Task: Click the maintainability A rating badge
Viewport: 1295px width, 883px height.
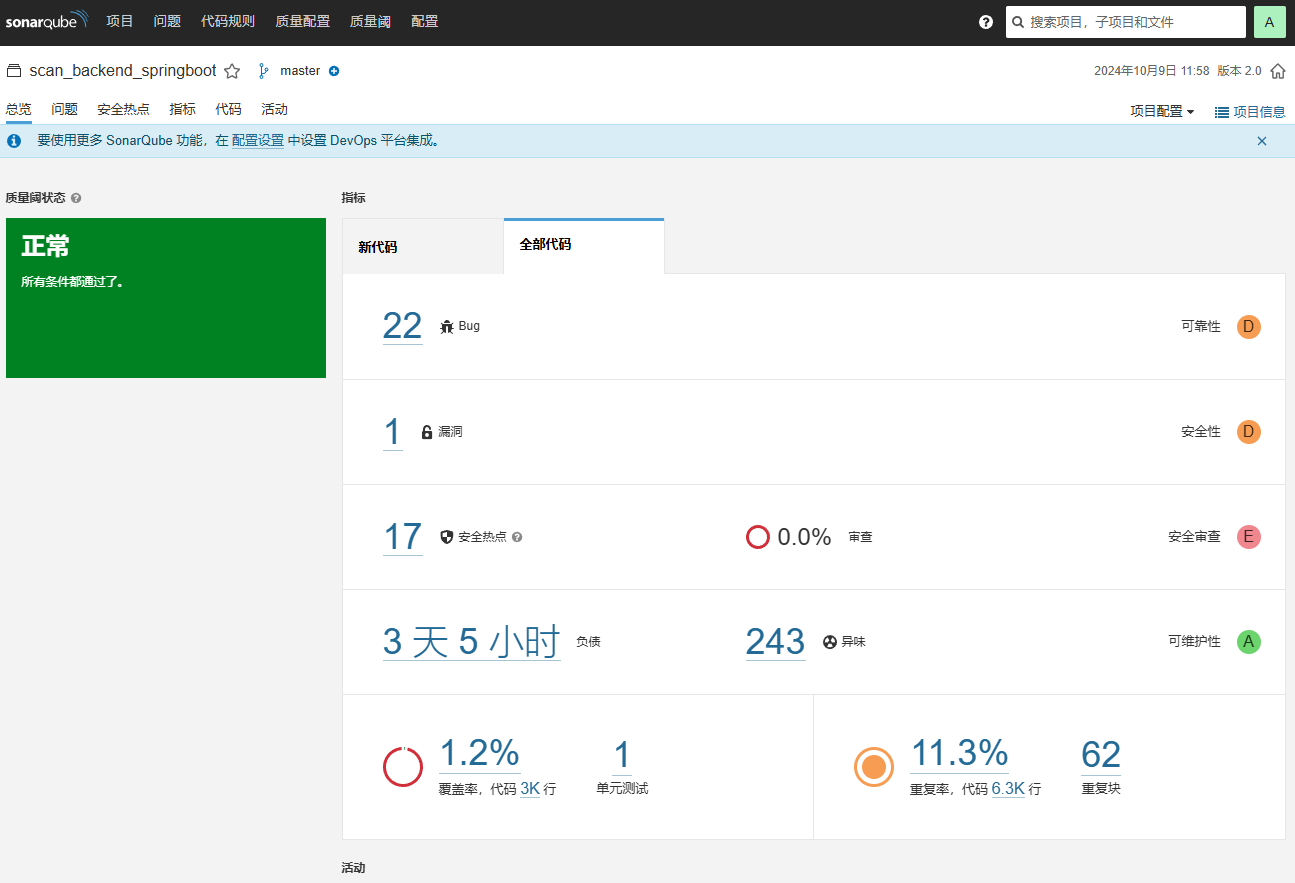Action: coord(1248,642)
